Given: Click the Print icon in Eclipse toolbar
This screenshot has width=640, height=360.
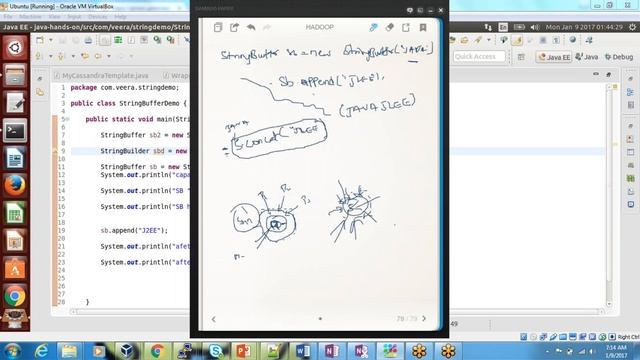Looking at the screenshot, I should click(88, 40).
